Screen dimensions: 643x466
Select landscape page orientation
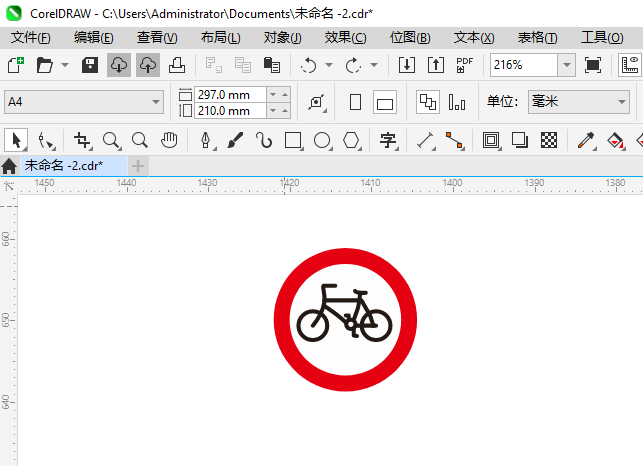[385, 102]
